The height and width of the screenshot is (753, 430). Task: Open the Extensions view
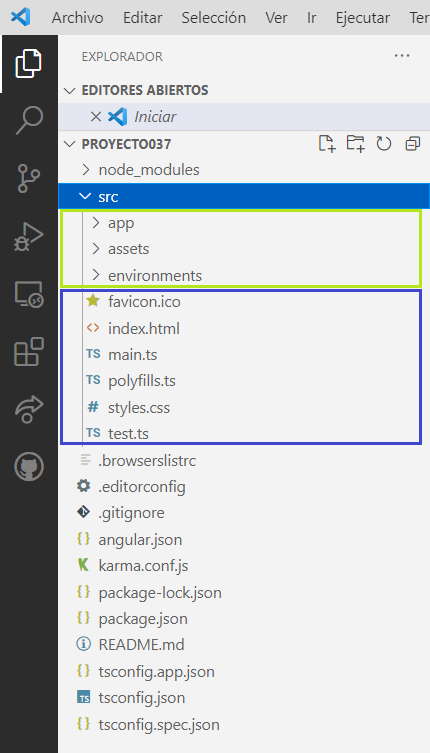click(29, 352)
